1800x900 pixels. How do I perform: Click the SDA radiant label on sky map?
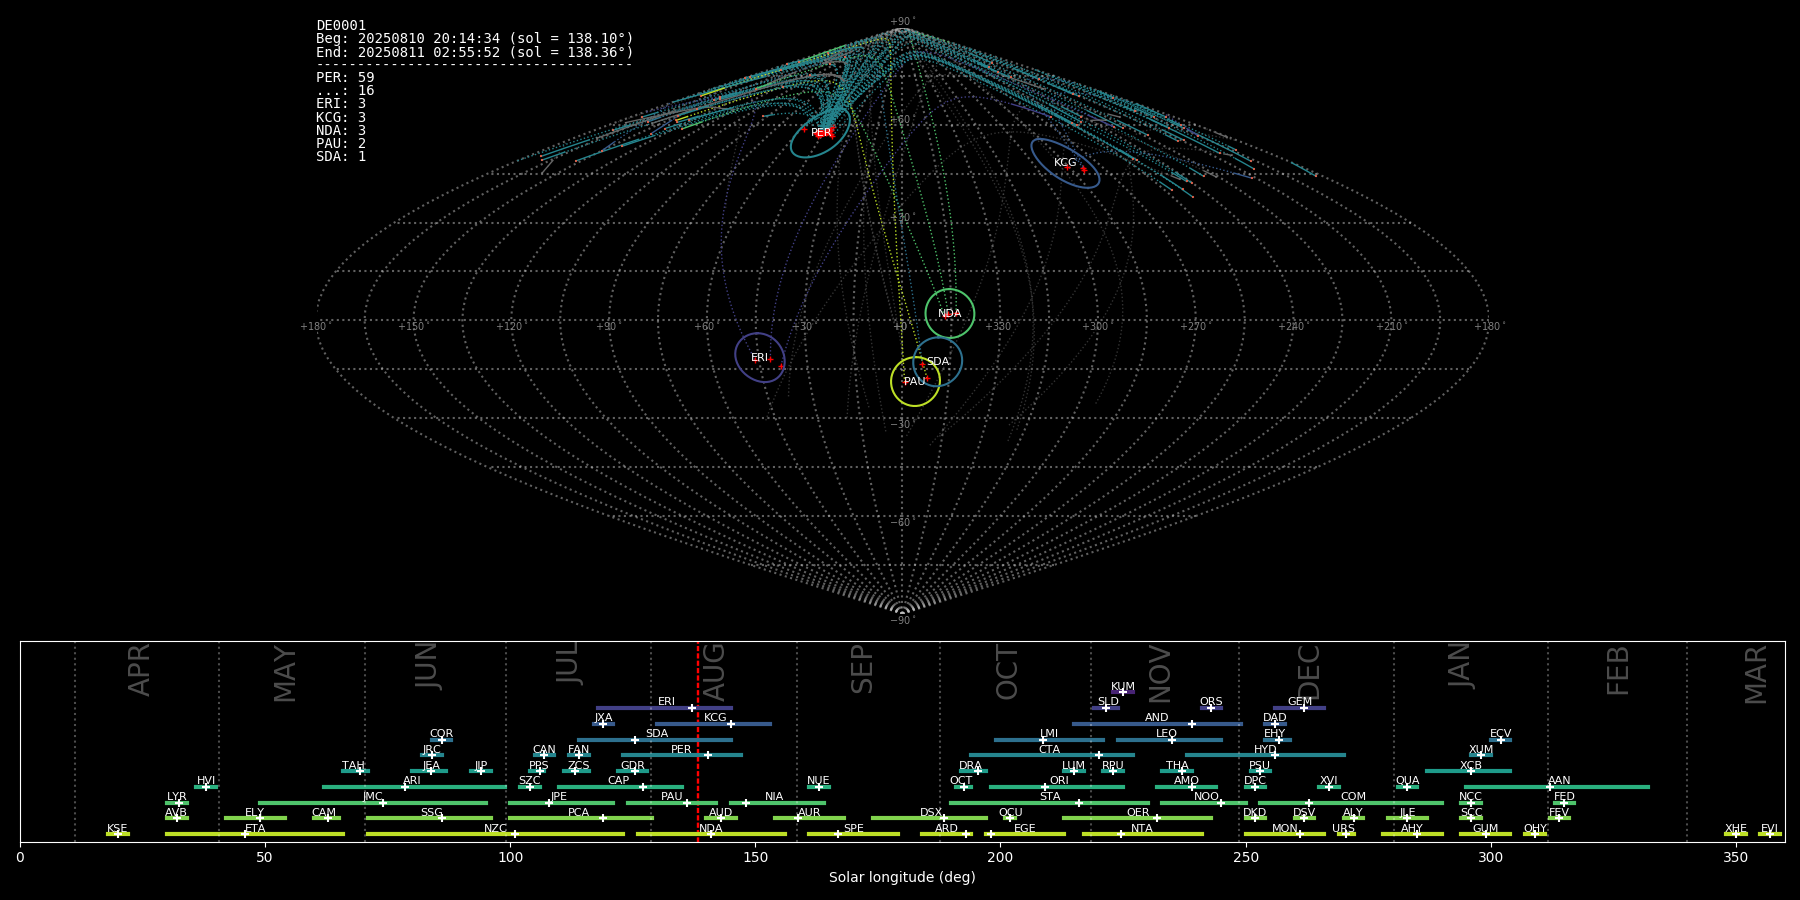[938, 362]
